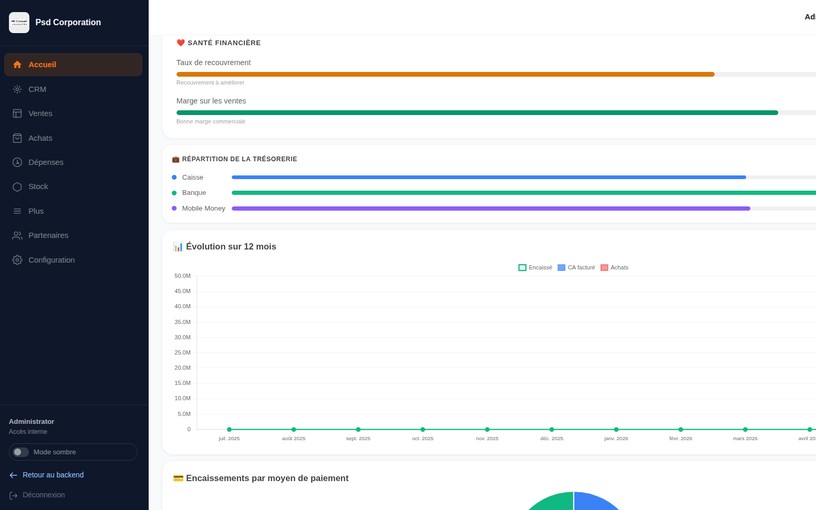
Task: Click the bar chart icon by Évolution sur 12 mois
Action: pyautogui.click(x=178, y=247)
